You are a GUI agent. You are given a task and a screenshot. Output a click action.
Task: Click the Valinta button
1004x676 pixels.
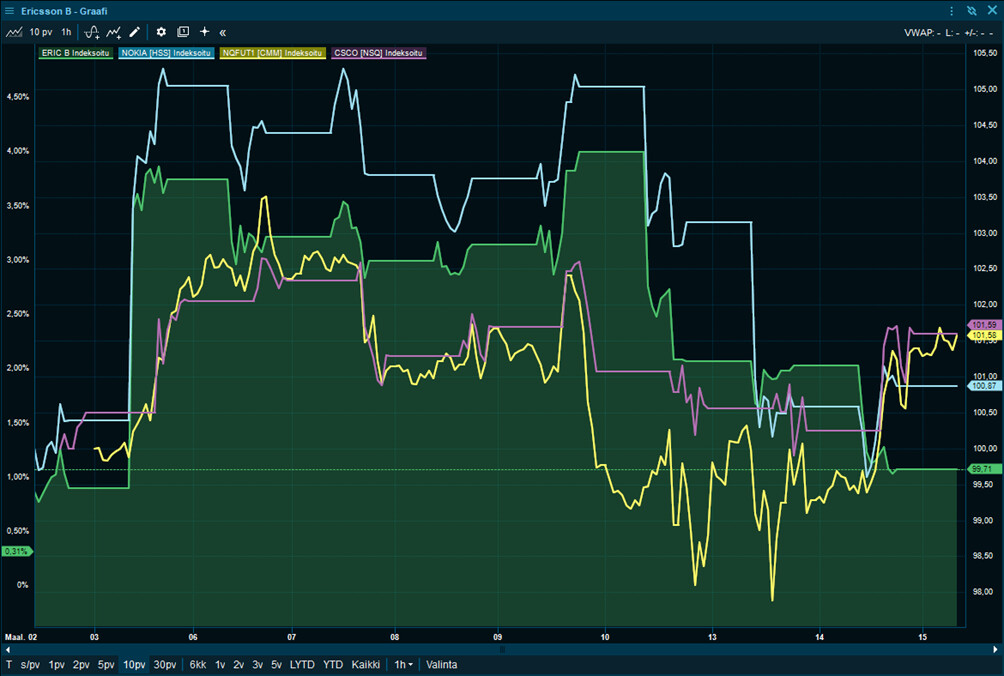point(441,664)
